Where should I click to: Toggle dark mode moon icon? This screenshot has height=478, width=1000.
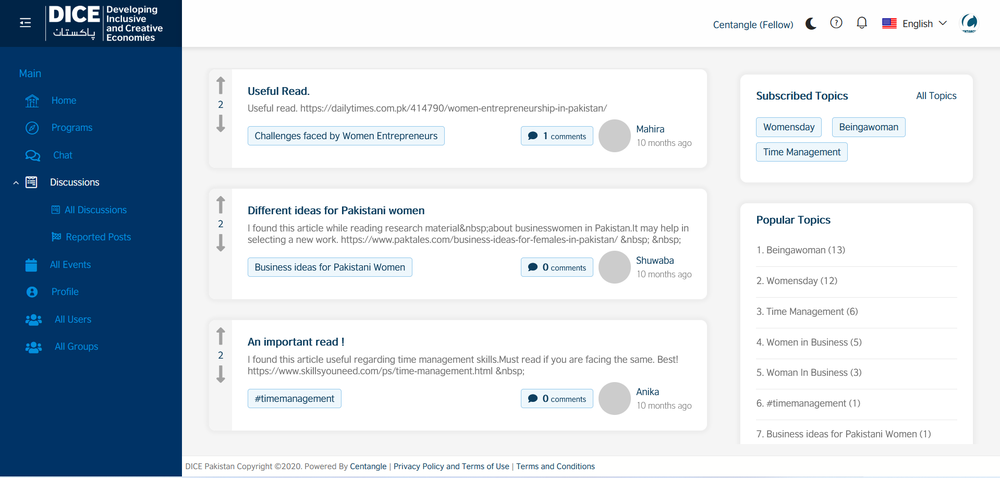[x=811, y=24]
